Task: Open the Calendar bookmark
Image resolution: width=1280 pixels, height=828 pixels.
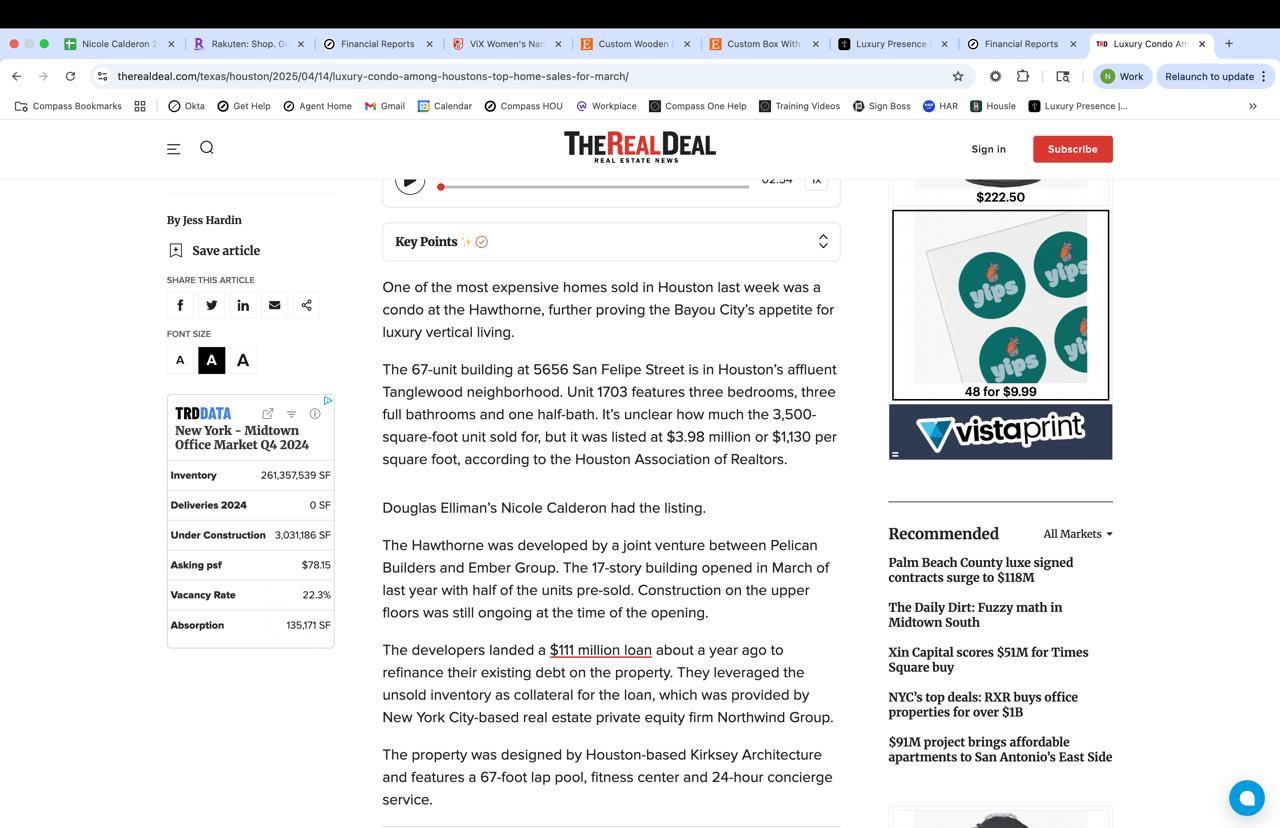Action: [x=444, y=106]
